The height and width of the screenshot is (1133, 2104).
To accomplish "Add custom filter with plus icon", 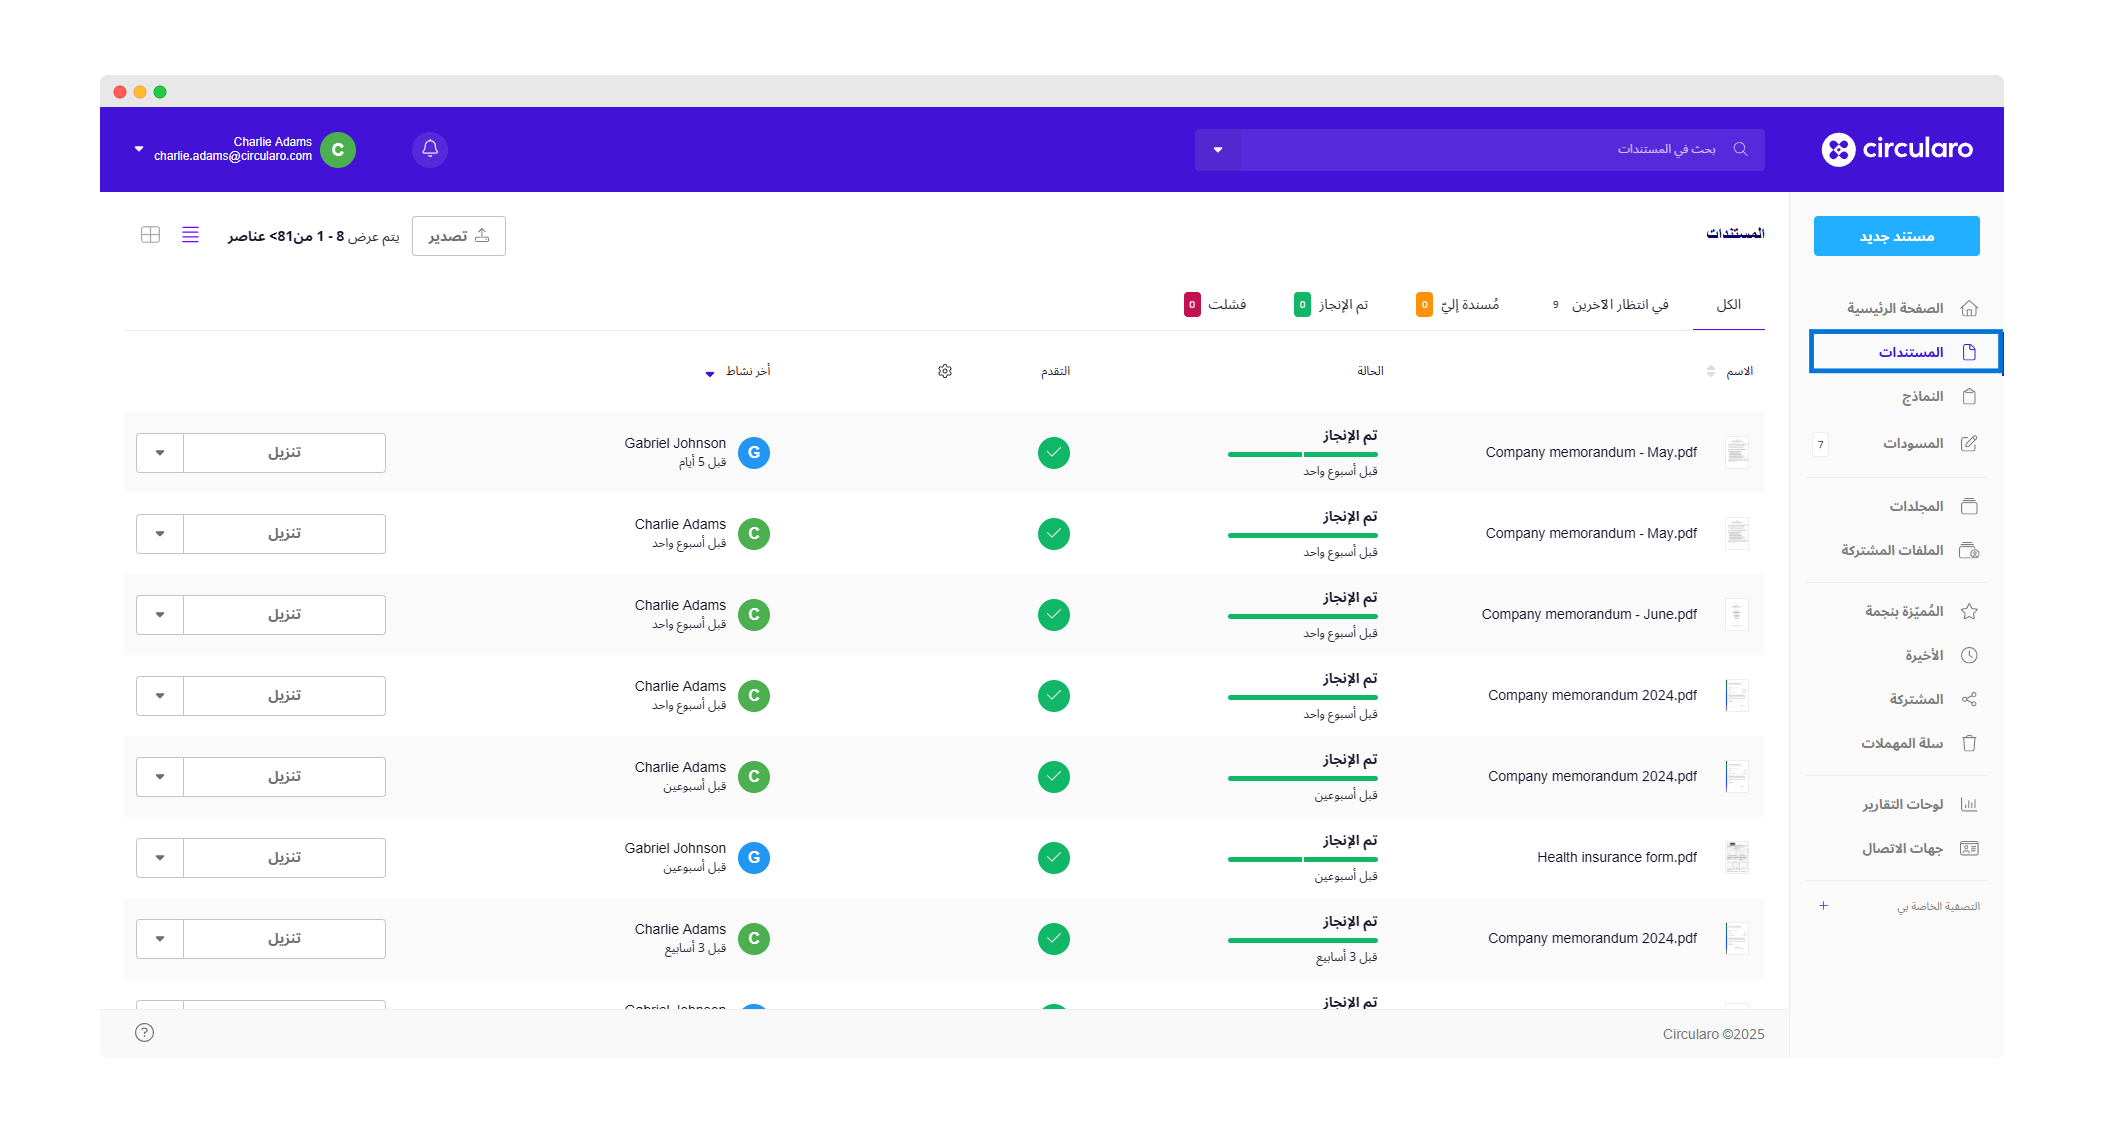I will [x=1823, y=906].
